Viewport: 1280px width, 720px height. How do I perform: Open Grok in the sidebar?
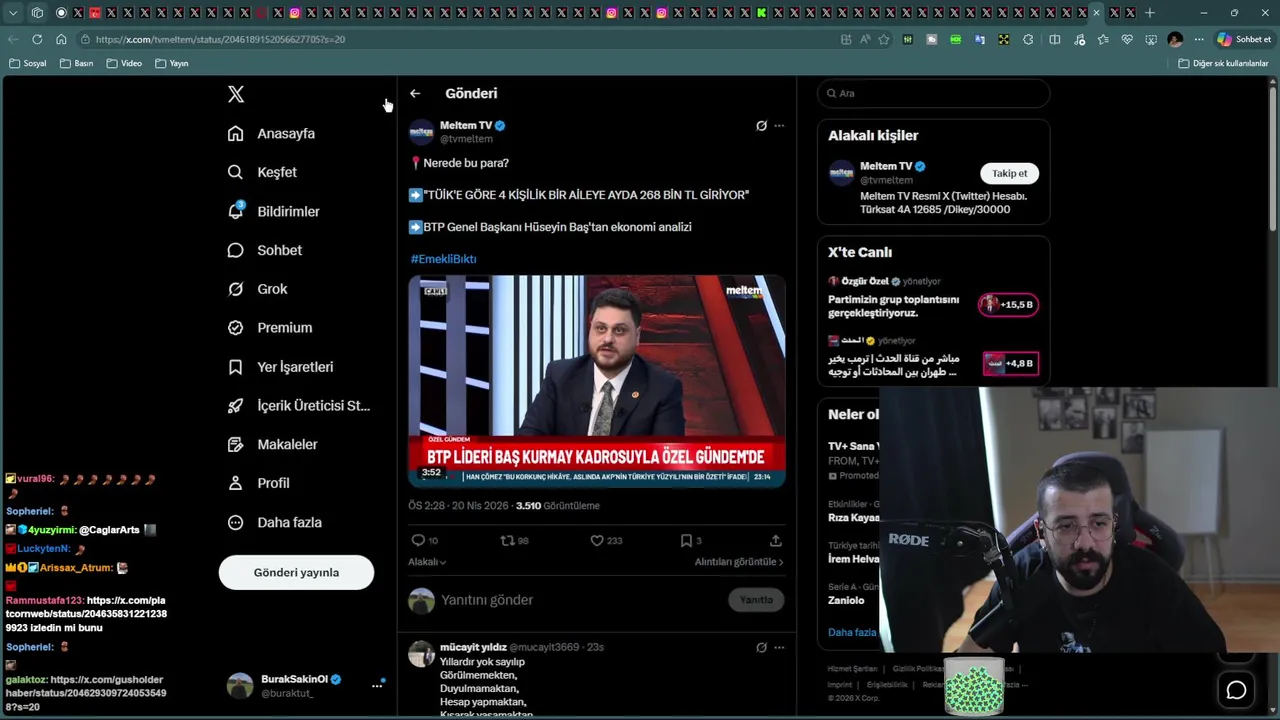[257, 289]
